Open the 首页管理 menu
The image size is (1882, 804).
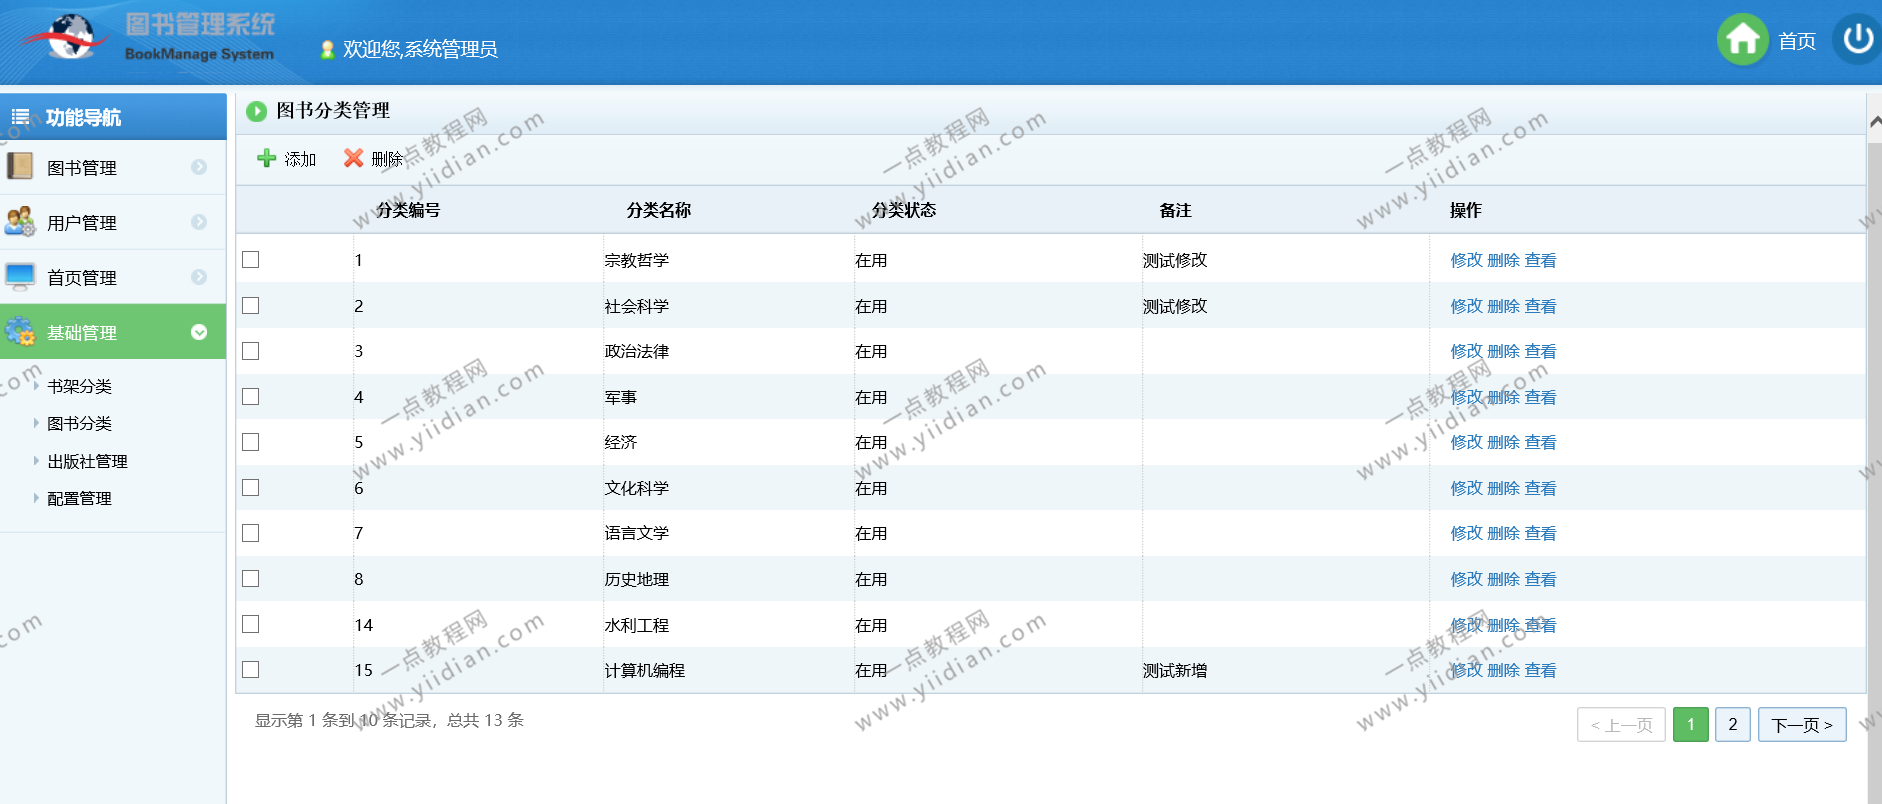113,277
